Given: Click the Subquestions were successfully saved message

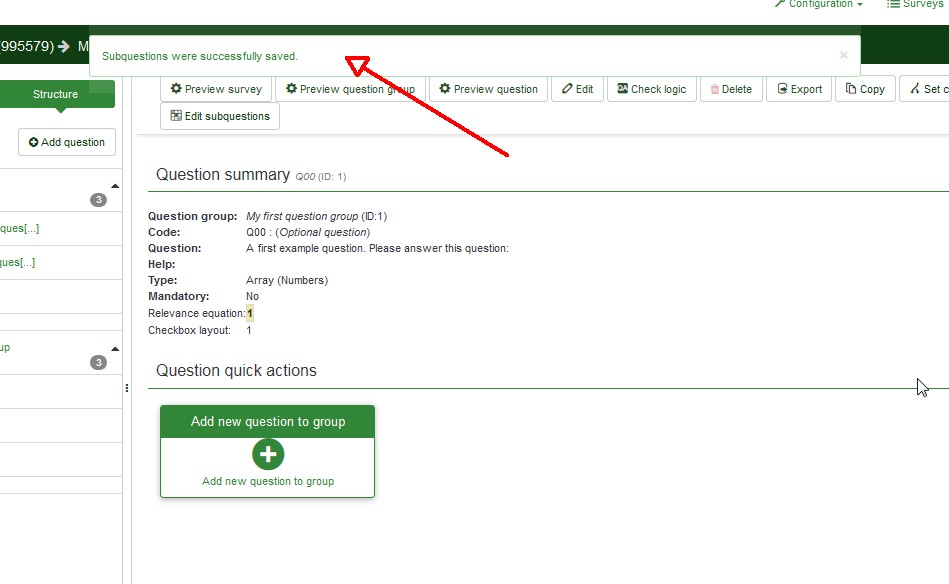Looking at the screenshot, I should [x=200, y=56].
